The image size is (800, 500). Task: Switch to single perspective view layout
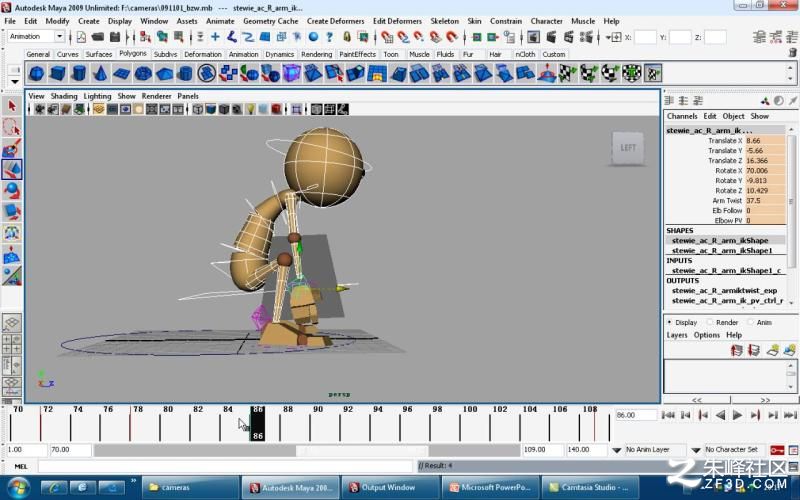coord(12,323)
